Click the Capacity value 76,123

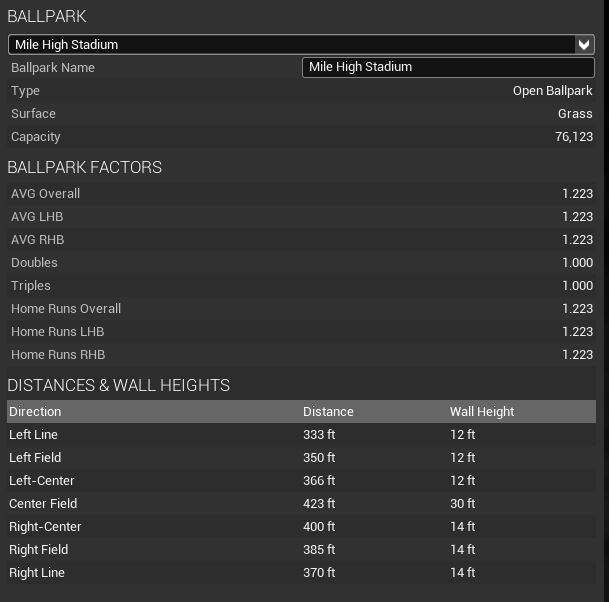[x=574, y=137]
